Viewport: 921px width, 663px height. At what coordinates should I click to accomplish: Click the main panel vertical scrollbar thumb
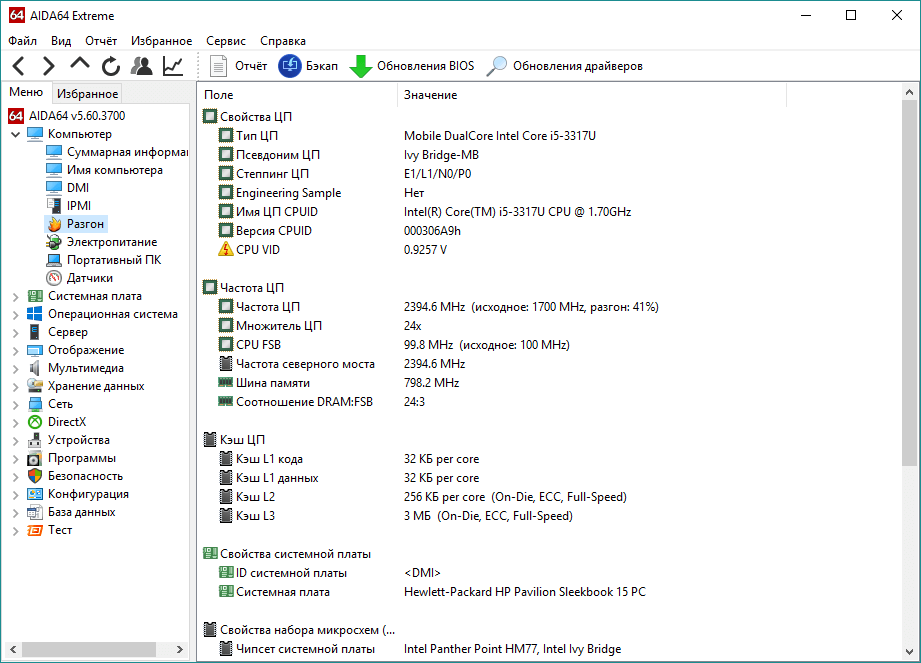[x=909, y=283]
